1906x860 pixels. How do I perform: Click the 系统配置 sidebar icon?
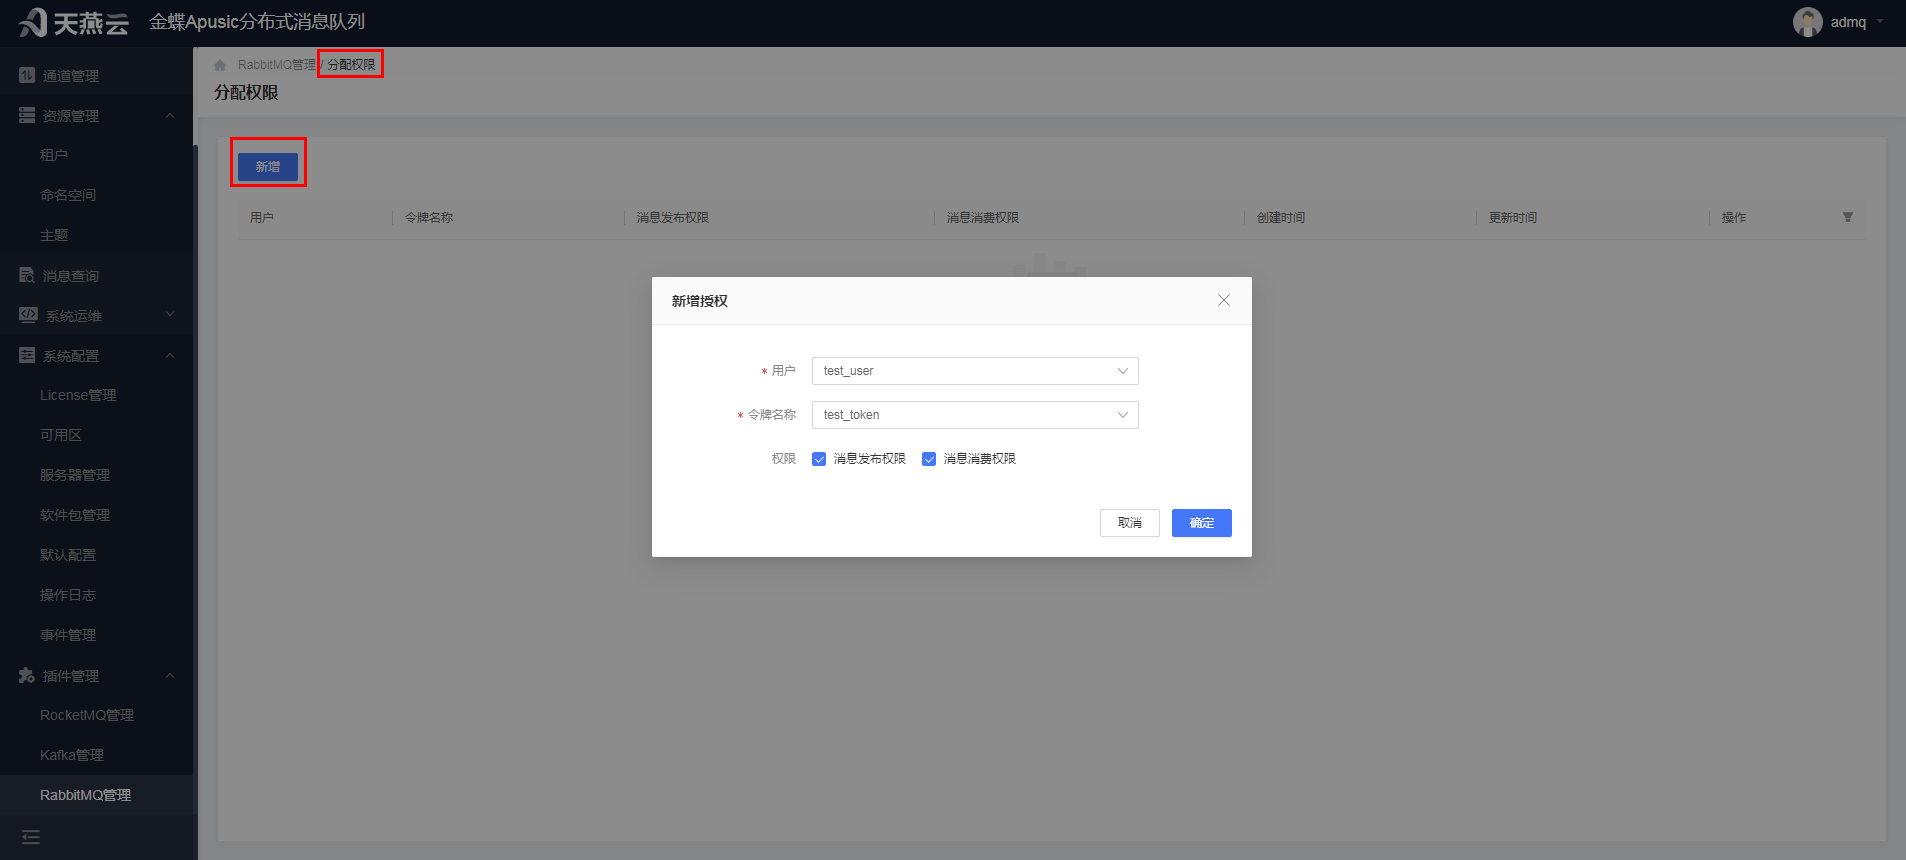coord(27,355)
